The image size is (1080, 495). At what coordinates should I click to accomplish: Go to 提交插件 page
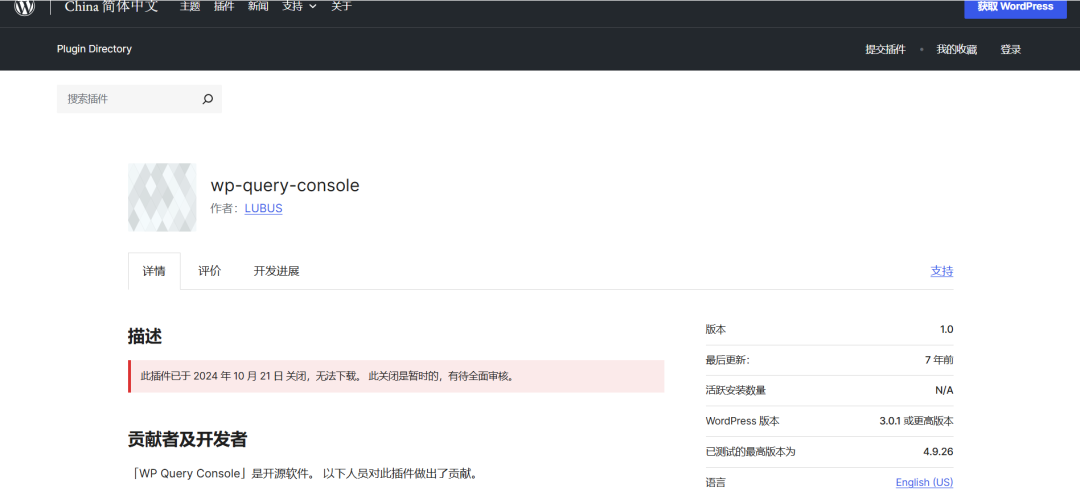tap(885, 50)
